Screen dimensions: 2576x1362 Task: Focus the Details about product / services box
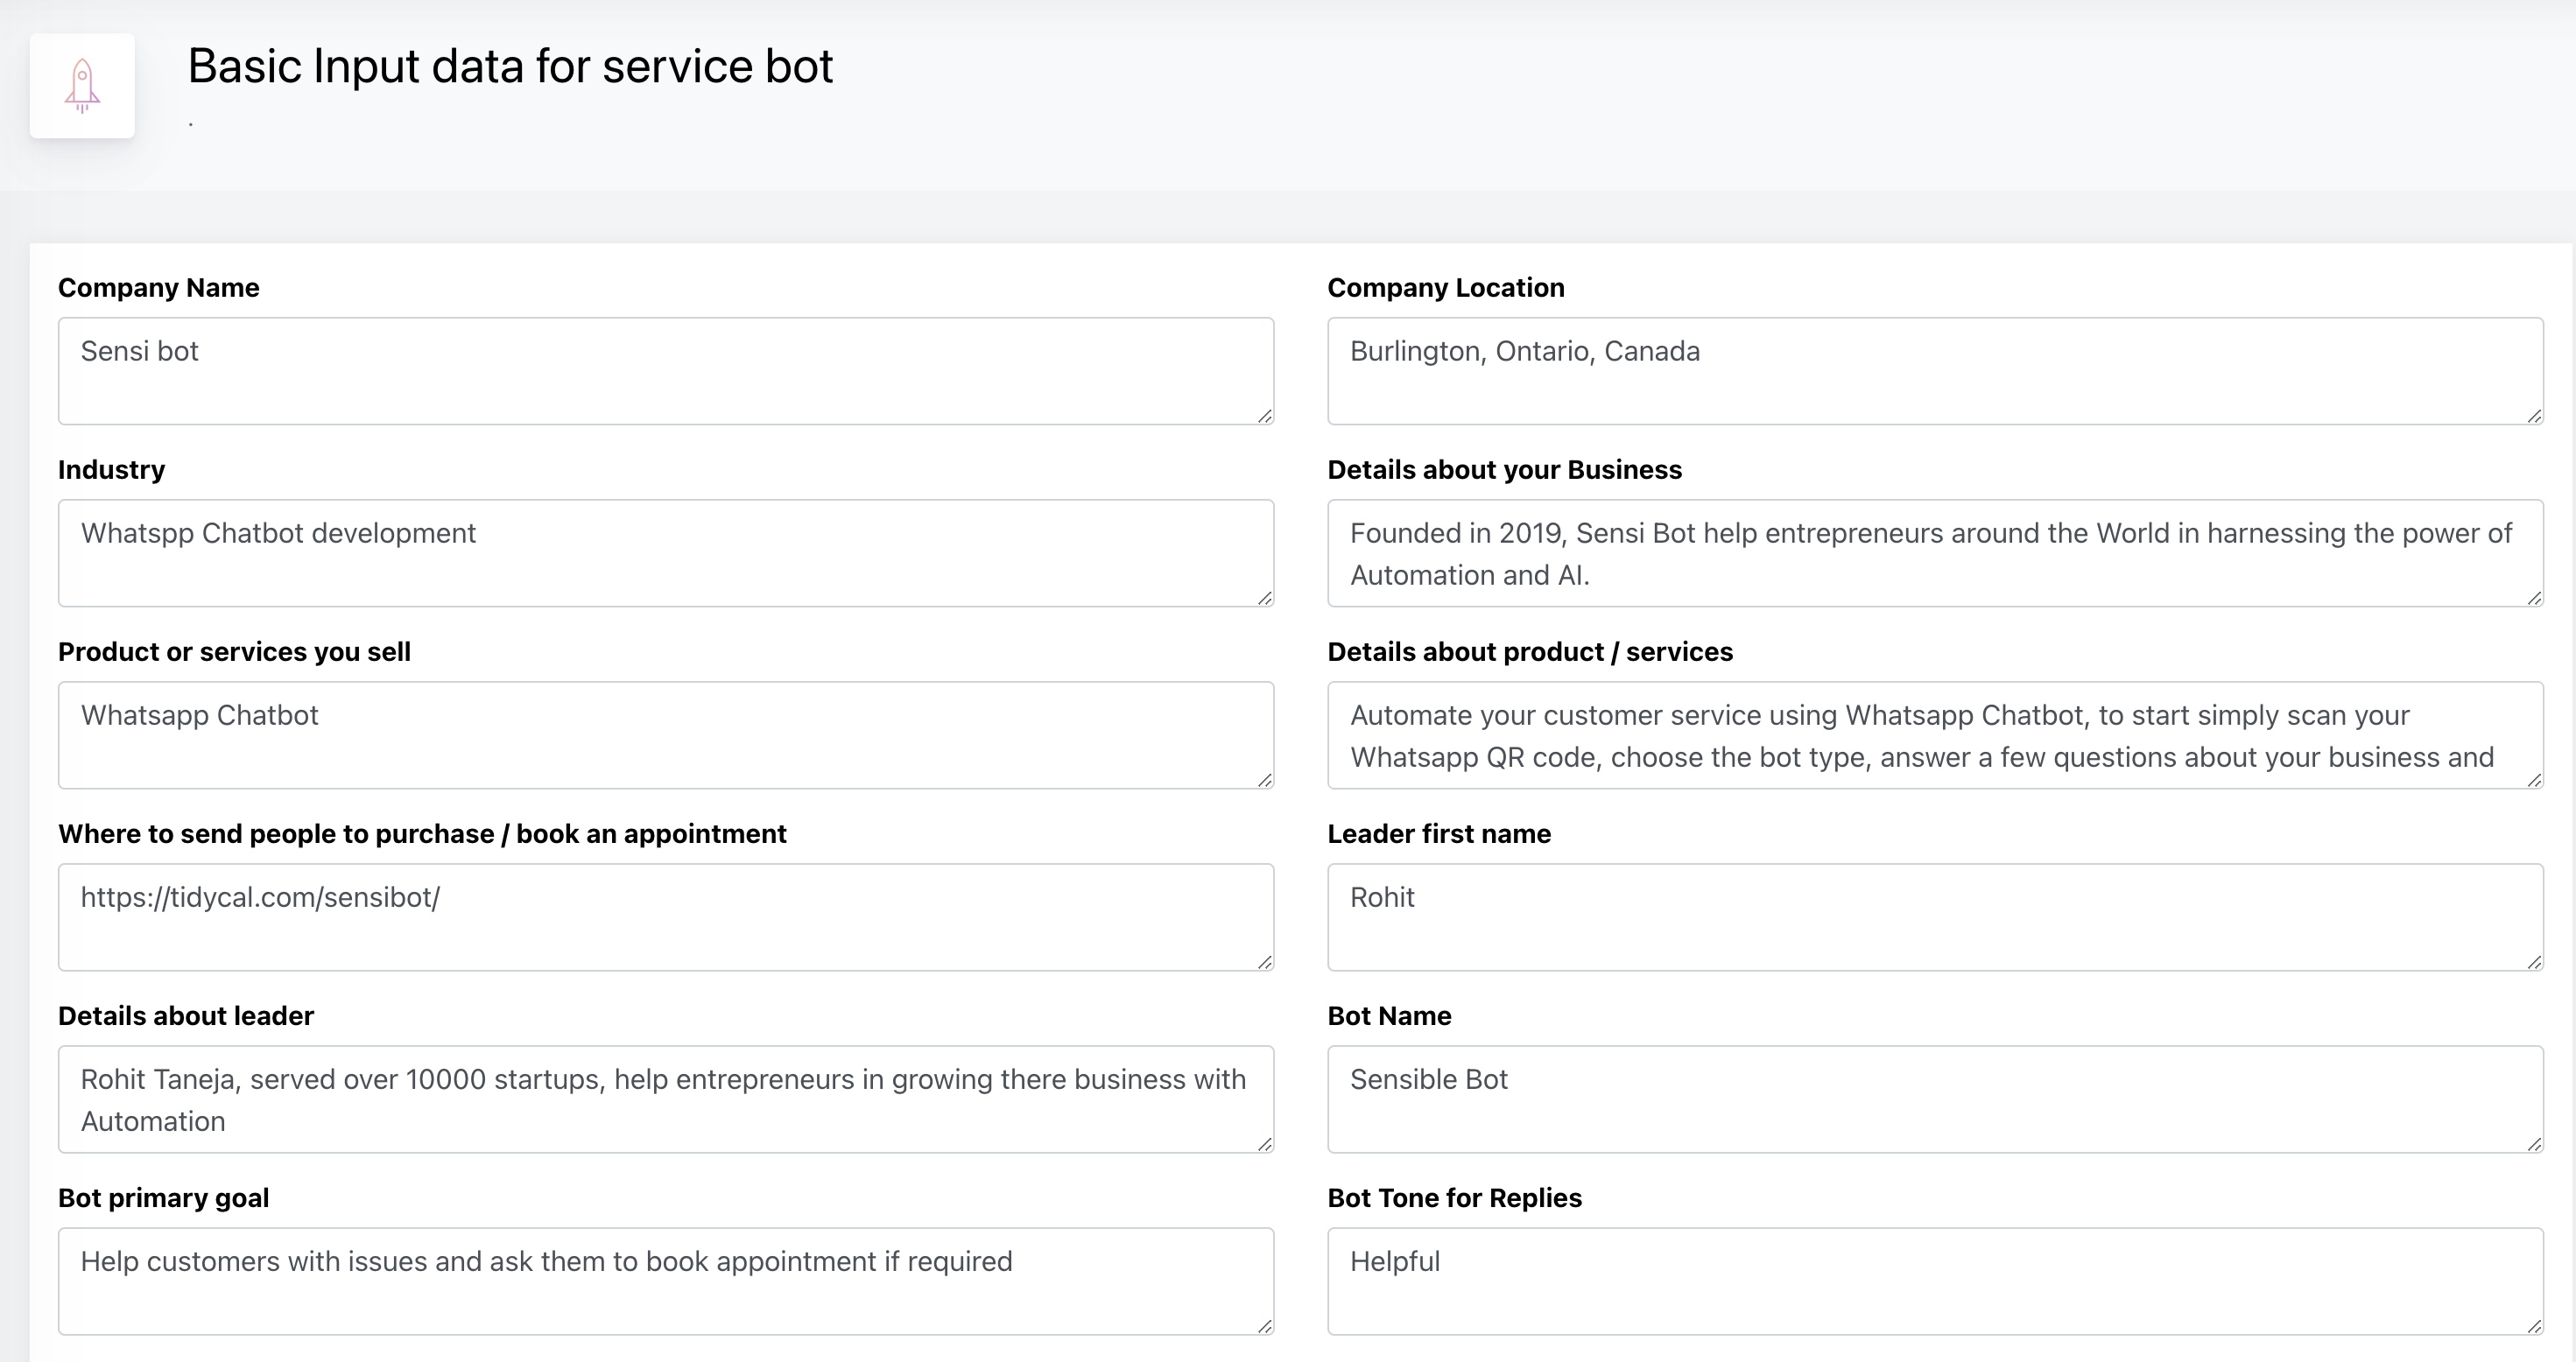[x=1934, y=735]
